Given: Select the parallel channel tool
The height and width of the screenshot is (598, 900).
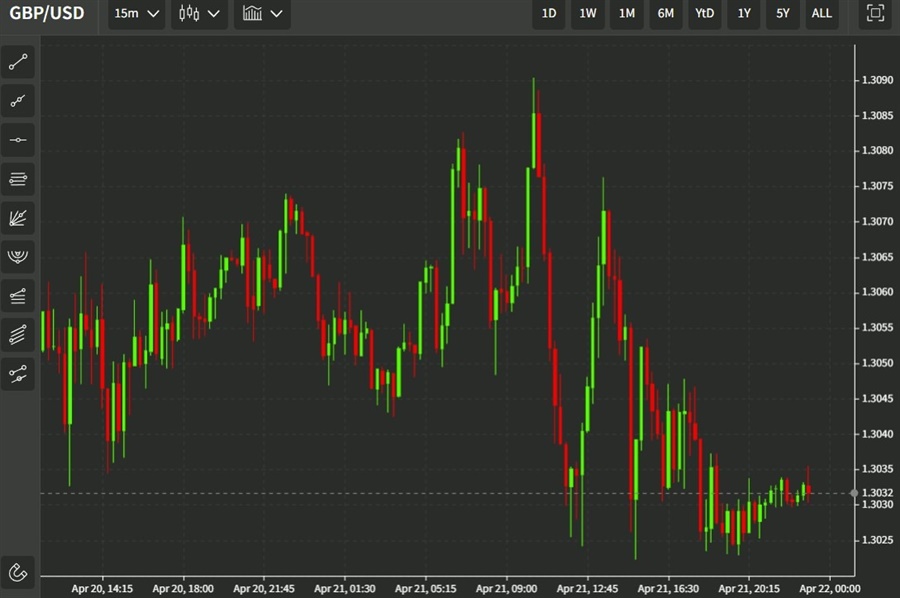Looking at the screenshot, I should pos(18,335).
